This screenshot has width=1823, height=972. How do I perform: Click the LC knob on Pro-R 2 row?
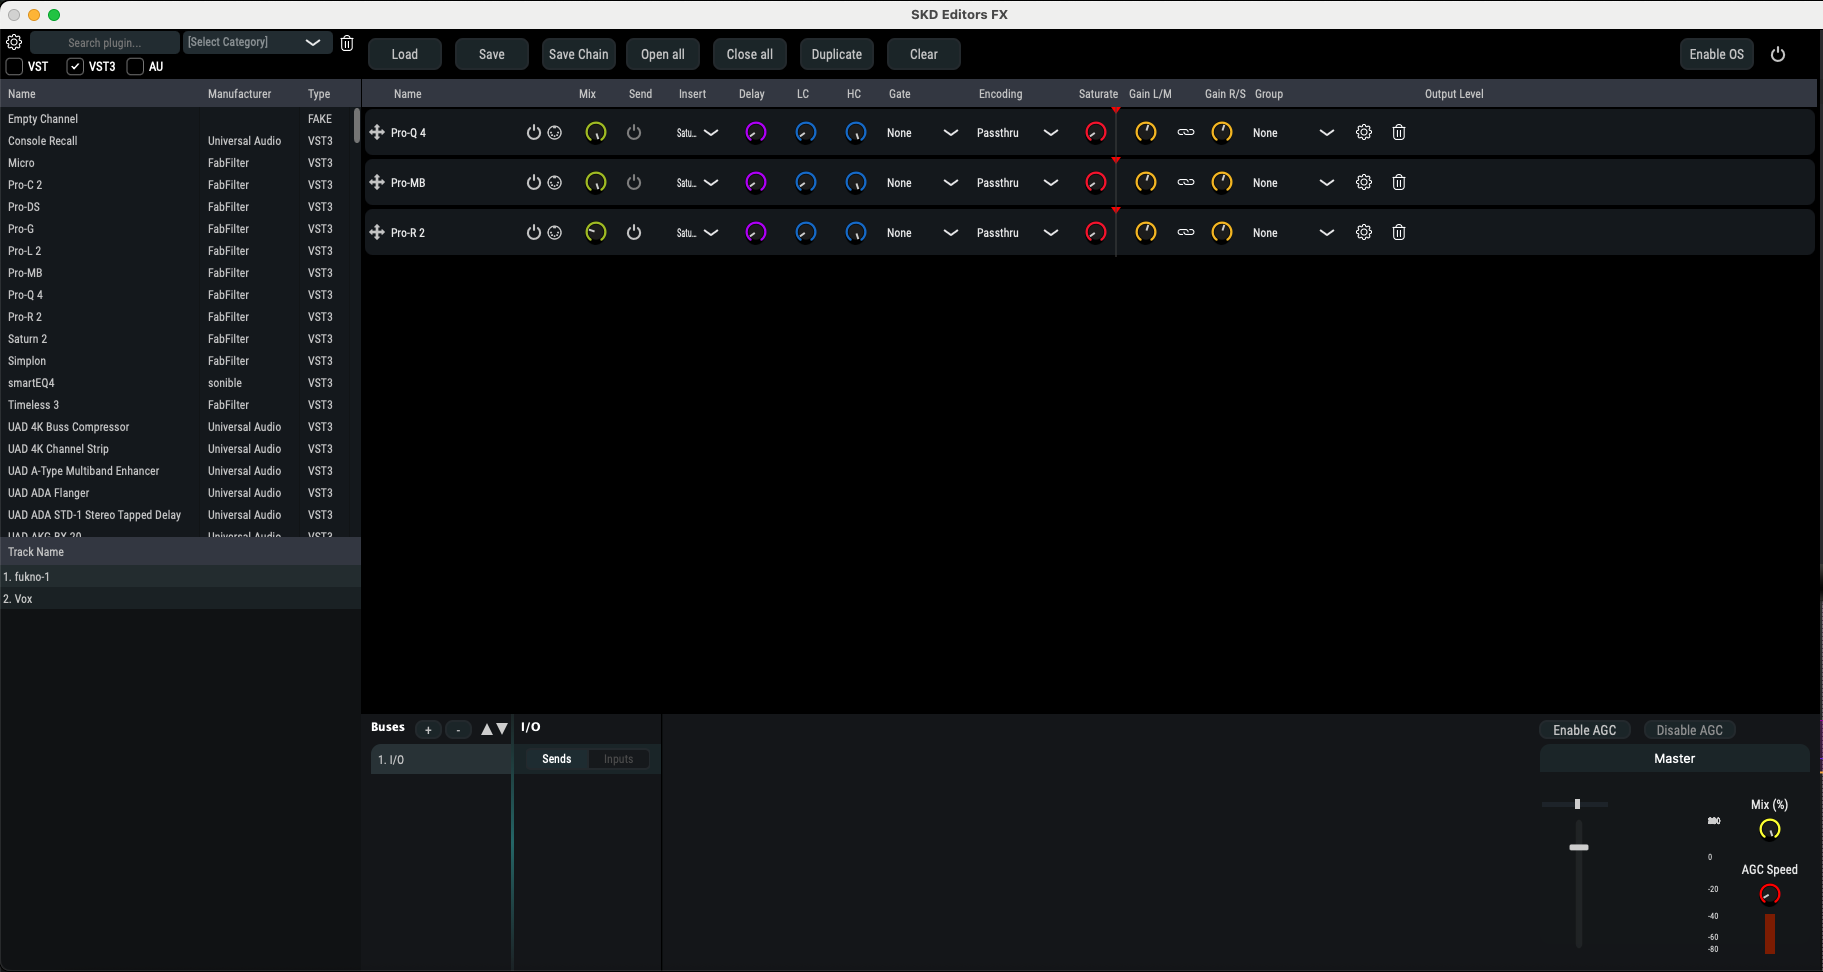point(806,232)
